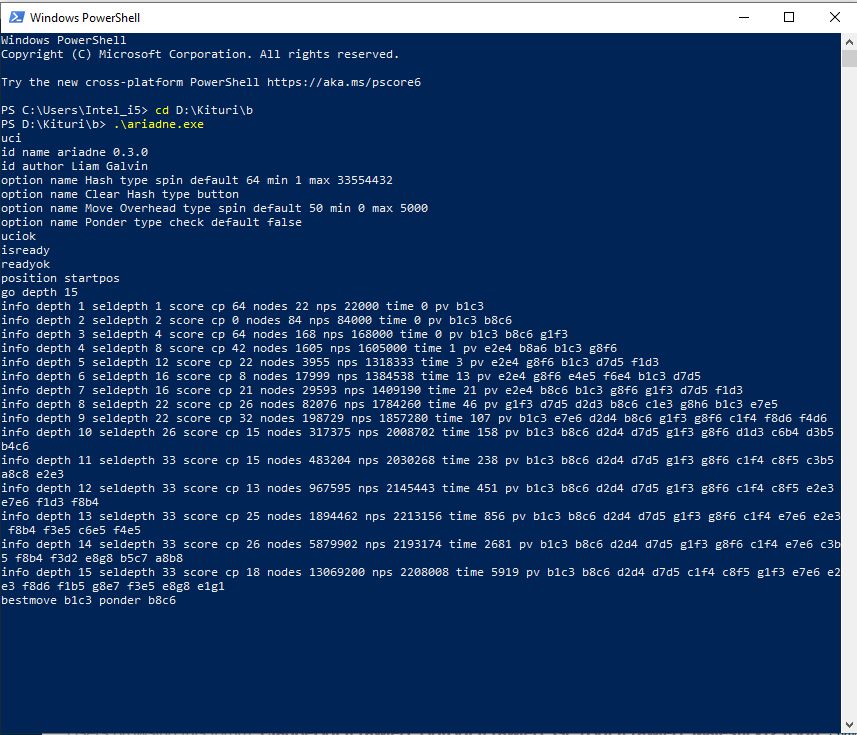Click the 'PS D:\Kituri\b>' prompt

tap(54, 124)
